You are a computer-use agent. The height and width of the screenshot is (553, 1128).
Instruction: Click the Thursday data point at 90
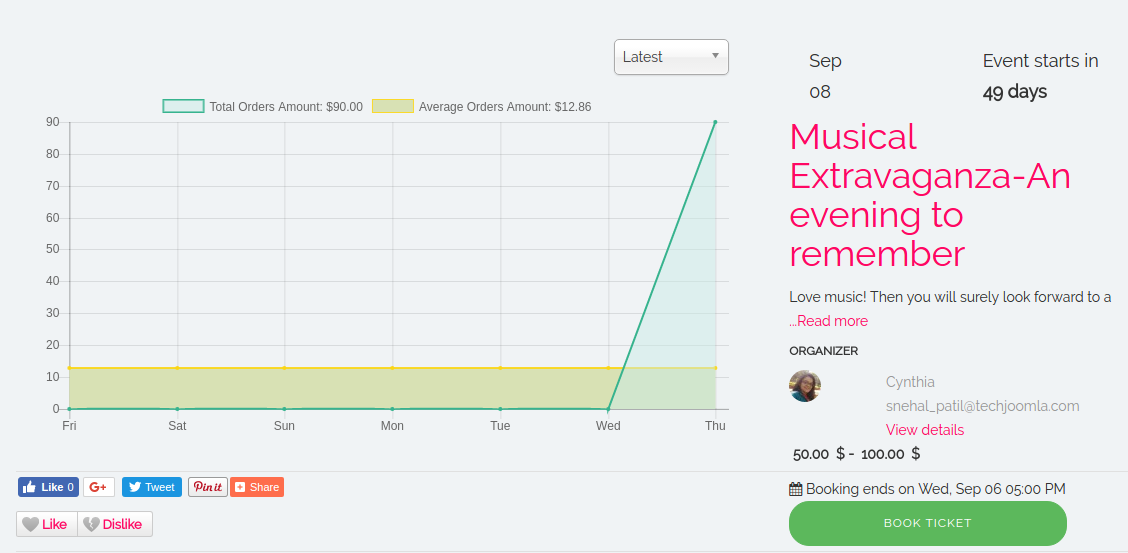[715, 123]
